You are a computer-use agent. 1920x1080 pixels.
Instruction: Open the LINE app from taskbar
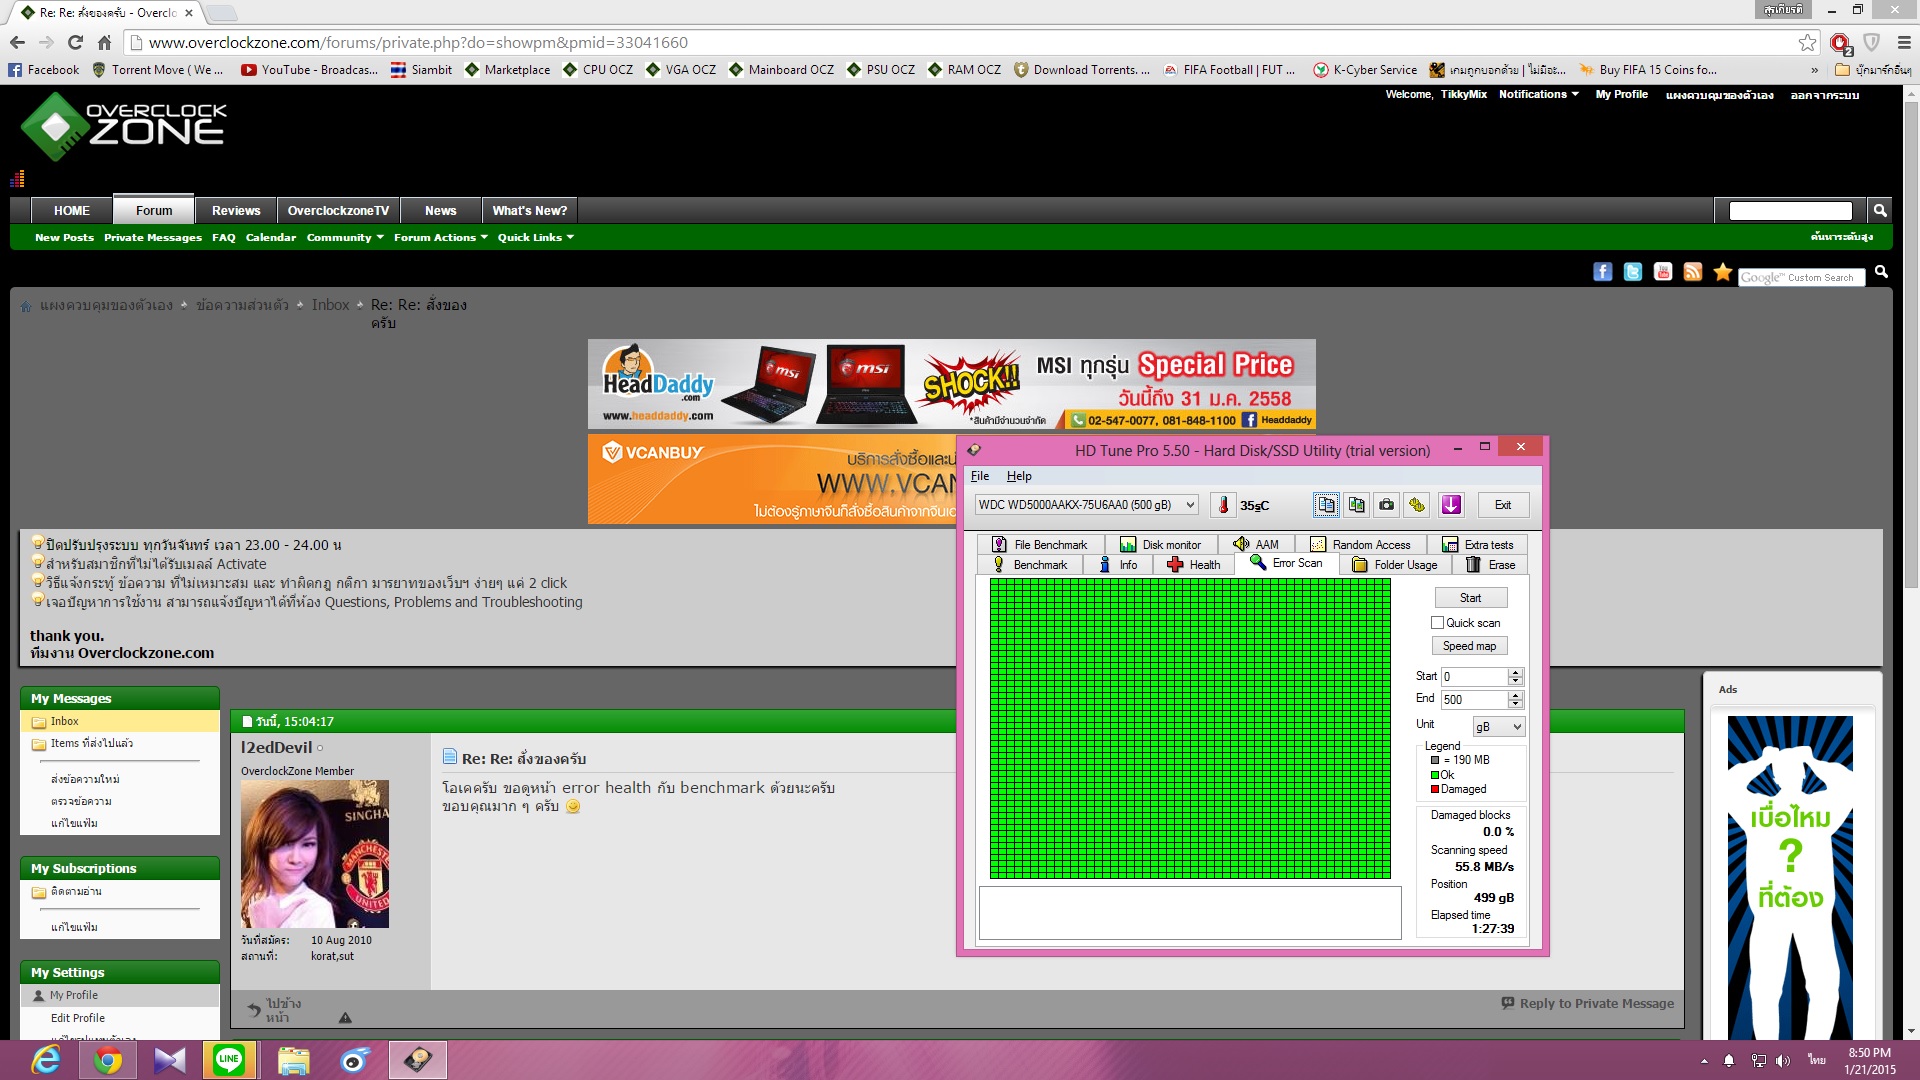(x=229, y=1059)
